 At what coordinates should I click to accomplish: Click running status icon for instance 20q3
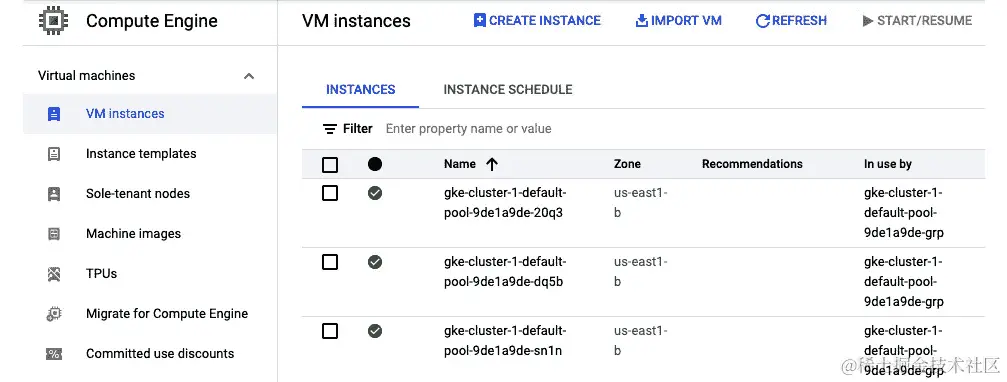(x=375, y=193)
